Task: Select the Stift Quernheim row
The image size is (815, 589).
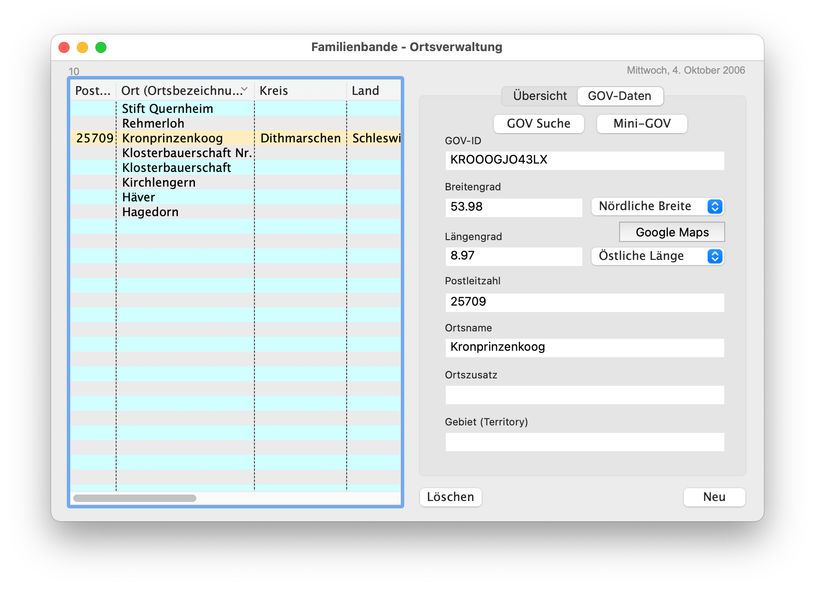Action: (x=167, y=109)
